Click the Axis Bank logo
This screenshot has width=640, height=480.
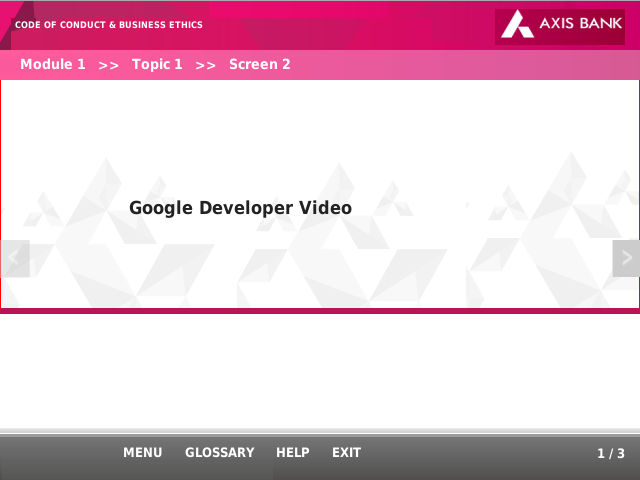pos(560,27)
